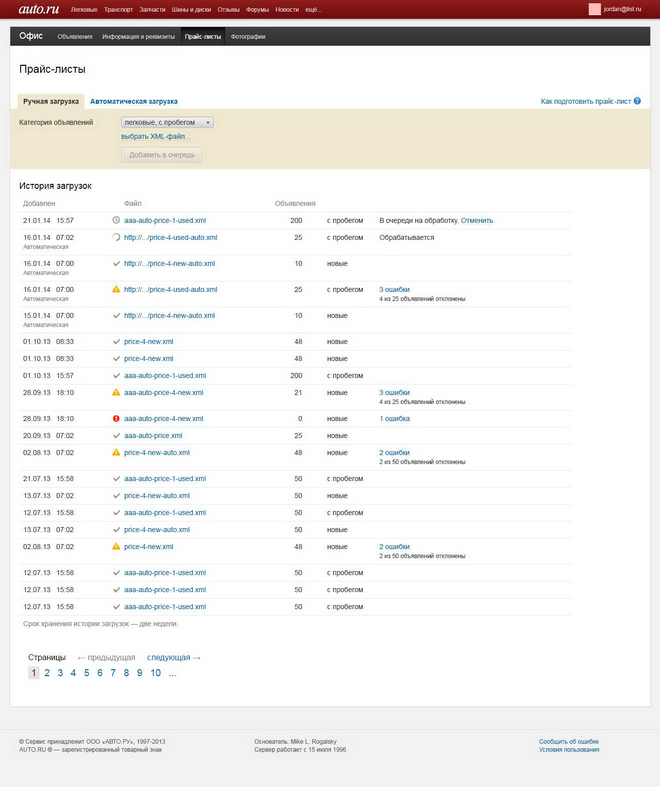Click the spinning processing icon
Viewport: 660px width, 787px height.
coord(116,237)
